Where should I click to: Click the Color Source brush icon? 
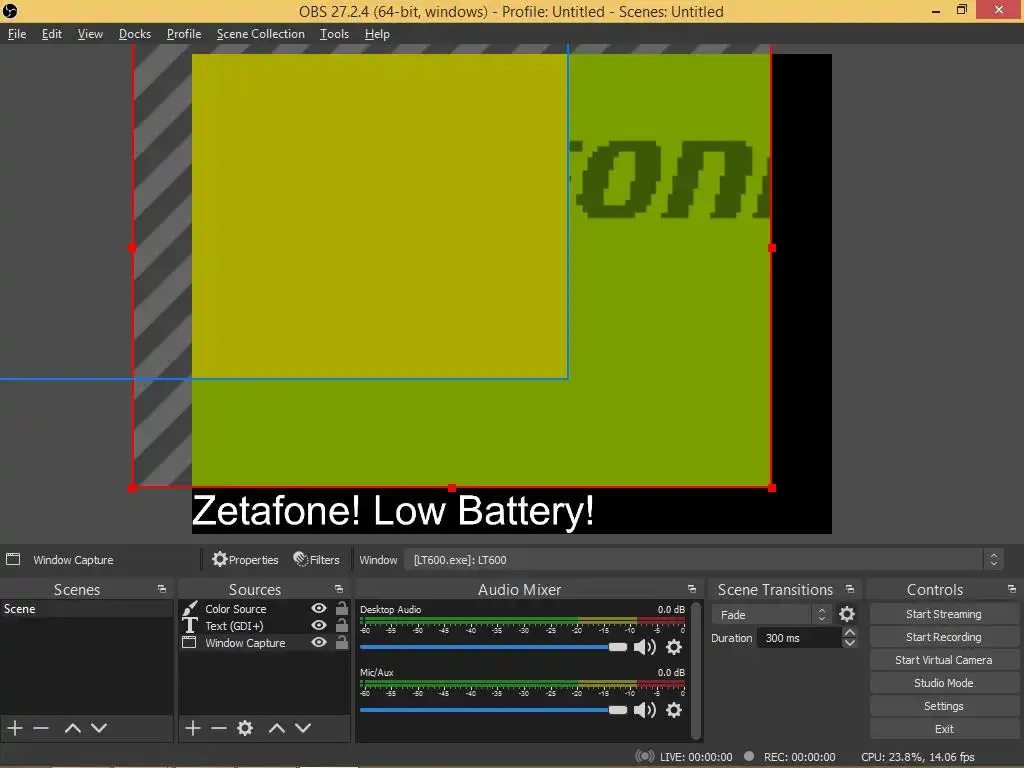pos(189,609)
